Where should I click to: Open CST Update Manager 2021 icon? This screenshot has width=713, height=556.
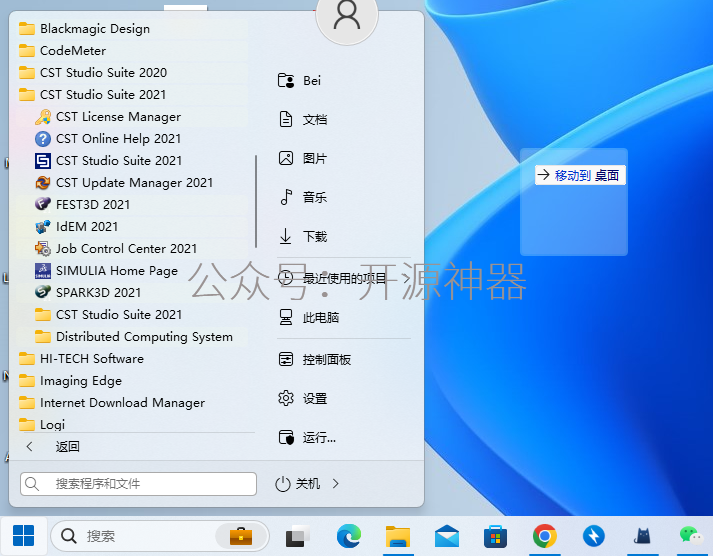[x=43, y=183]
